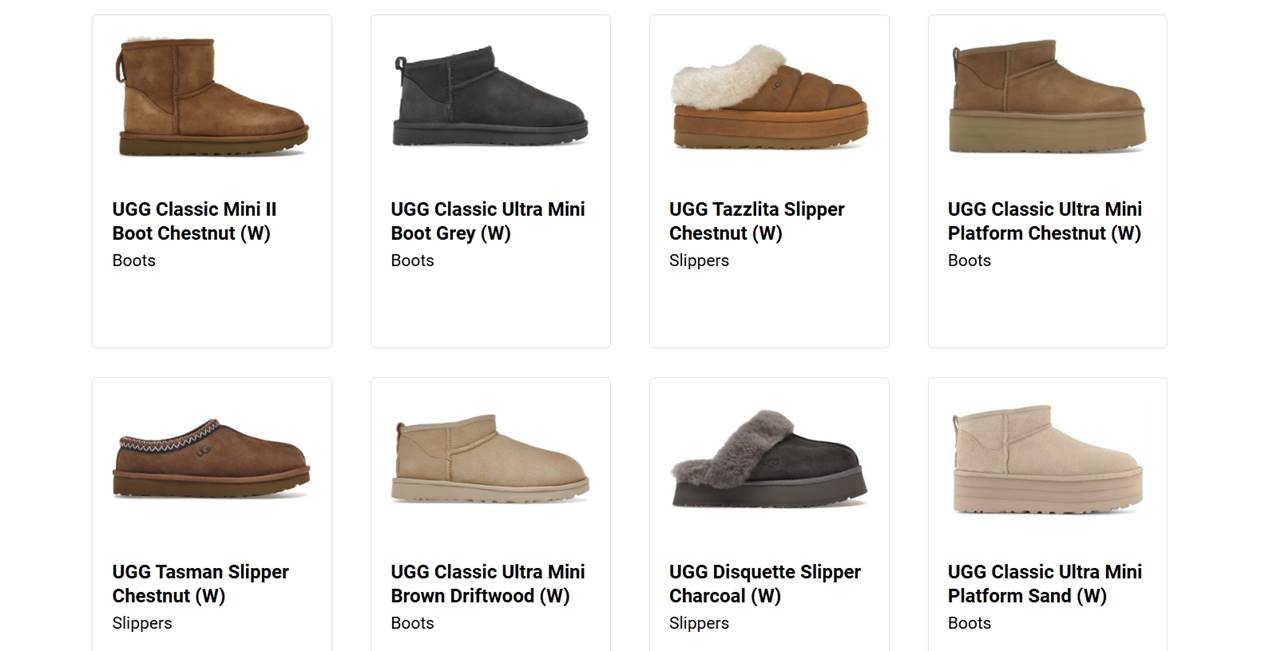Select the Tazzlita Slipper Chestnut product image
This screenshot has height=651, width=1280.
coord(768,97)
